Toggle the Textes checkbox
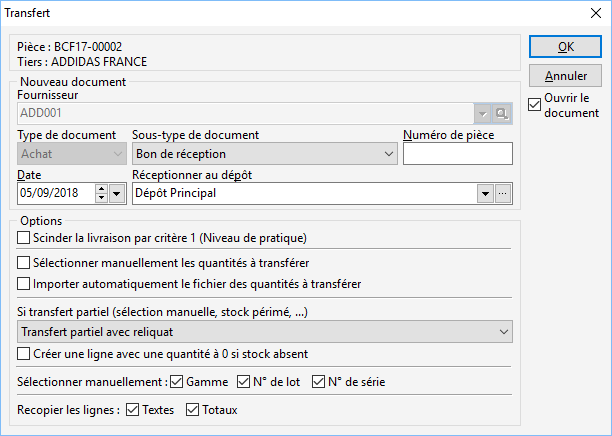The image size is (612, 436). pyautogui.click(x=133, y=410)
